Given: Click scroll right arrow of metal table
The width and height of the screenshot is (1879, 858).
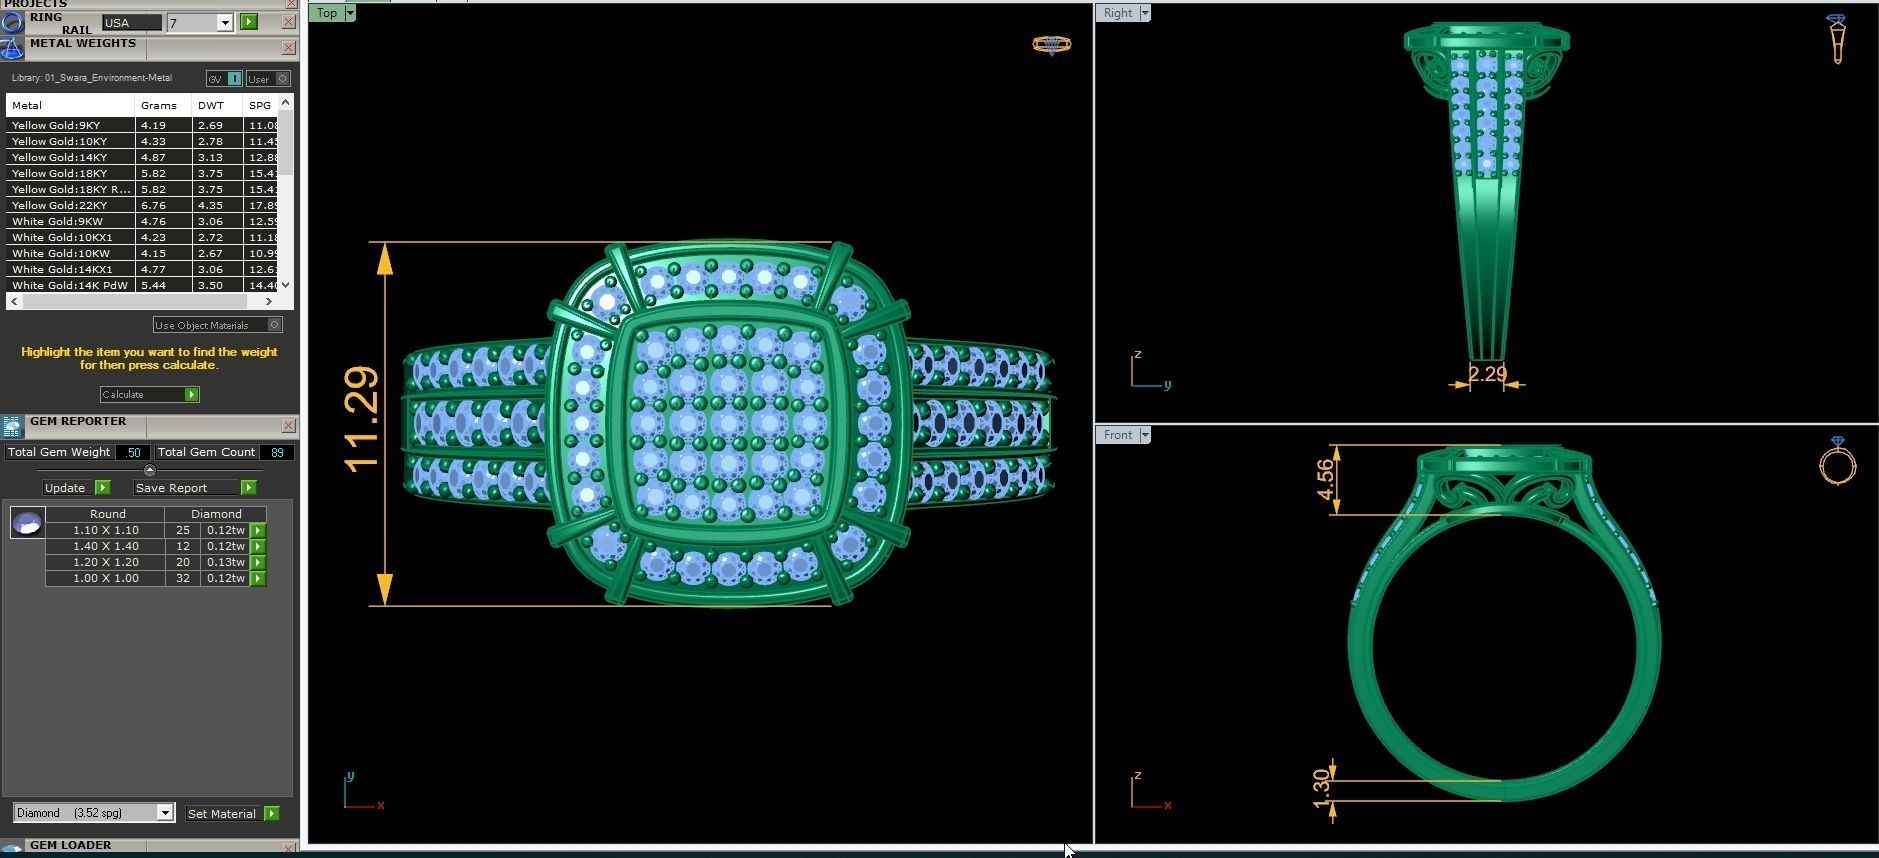Looking at the screenshot, I should [x=268, y=301].
